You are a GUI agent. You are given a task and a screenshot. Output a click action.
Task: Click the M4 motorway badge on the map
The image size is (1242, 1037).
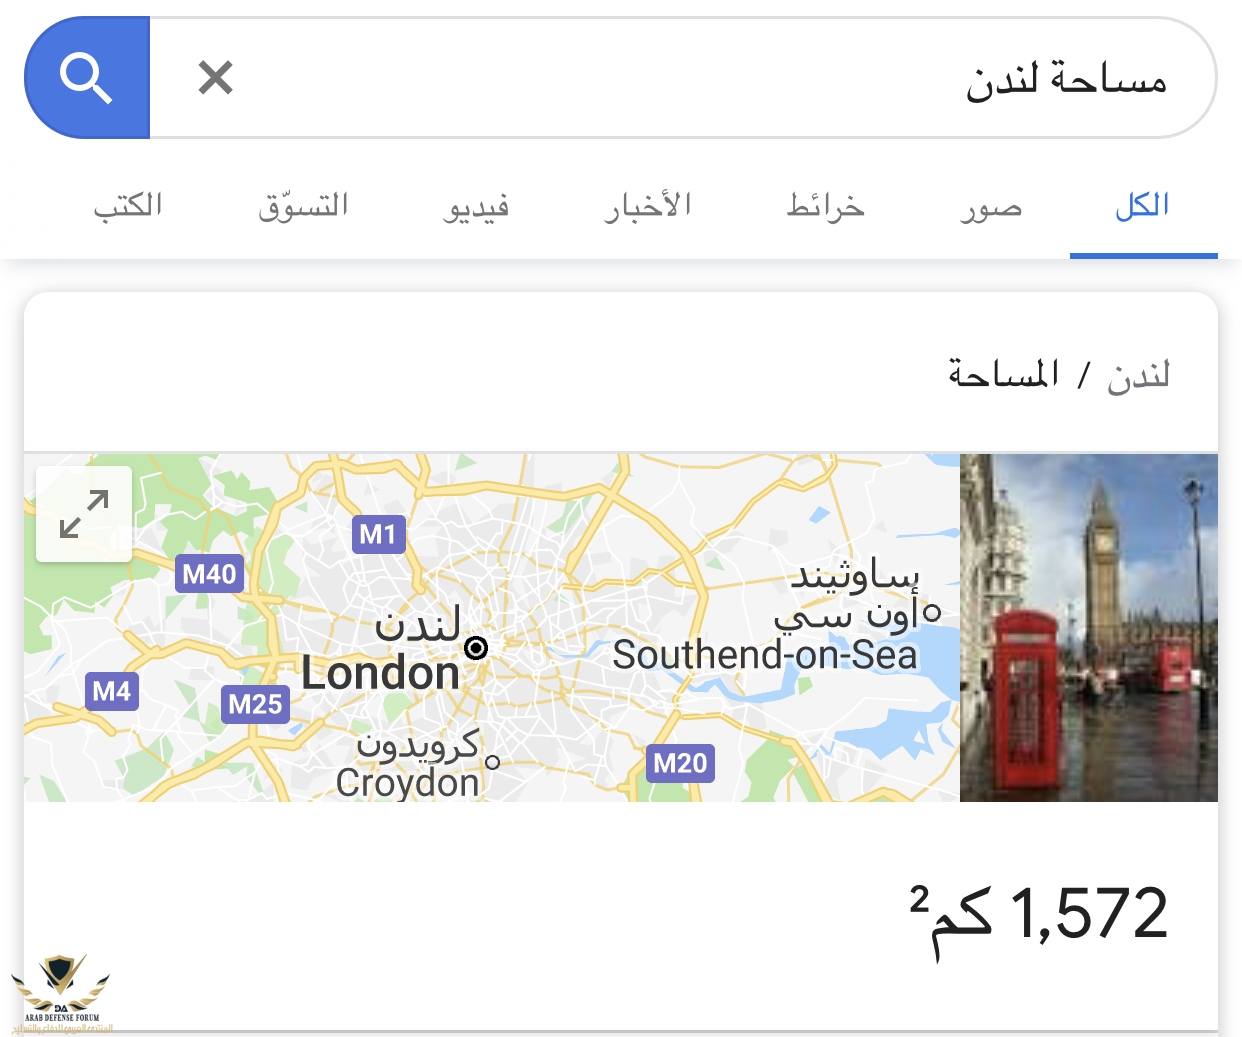[112, 691]
